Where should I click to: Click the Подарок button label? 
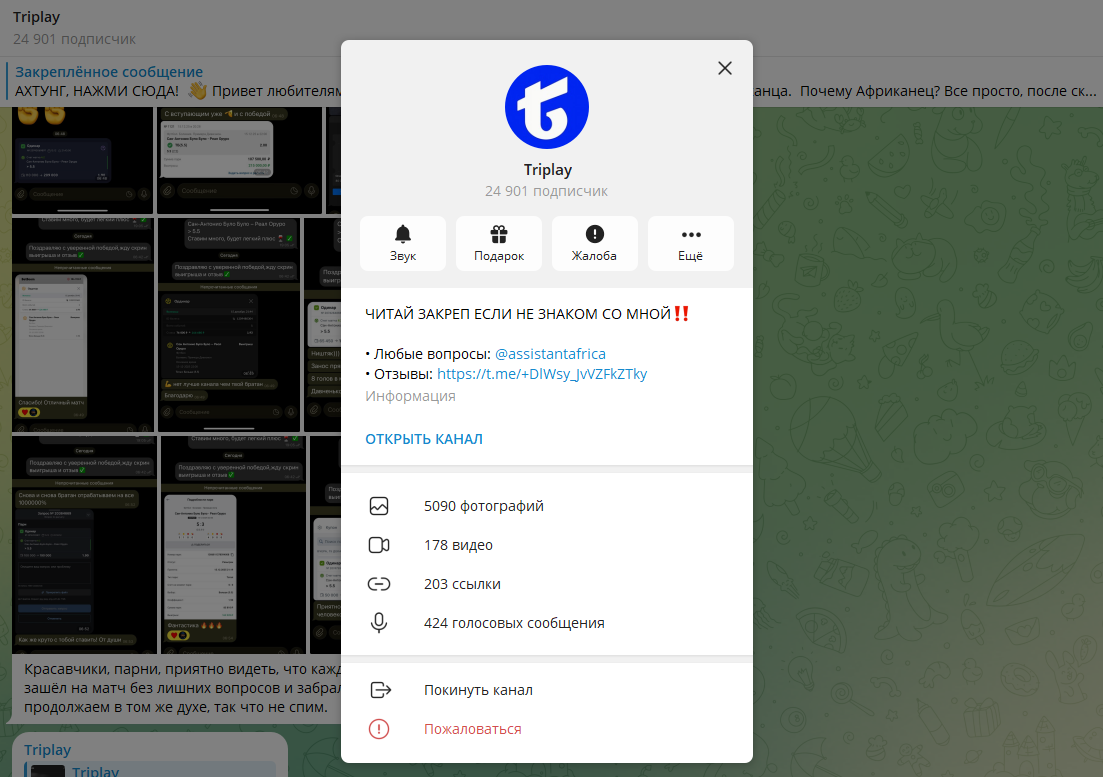[x=499, y=256]
